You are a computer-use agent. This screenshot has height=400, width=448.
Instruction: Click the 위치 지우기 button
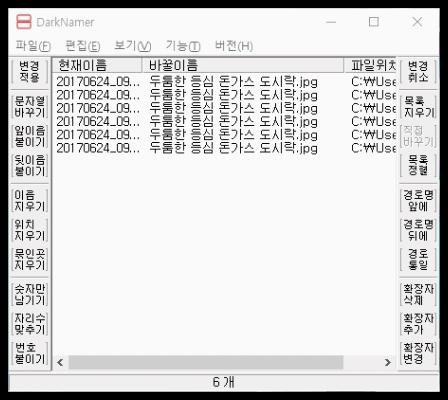tap(30, 230)
